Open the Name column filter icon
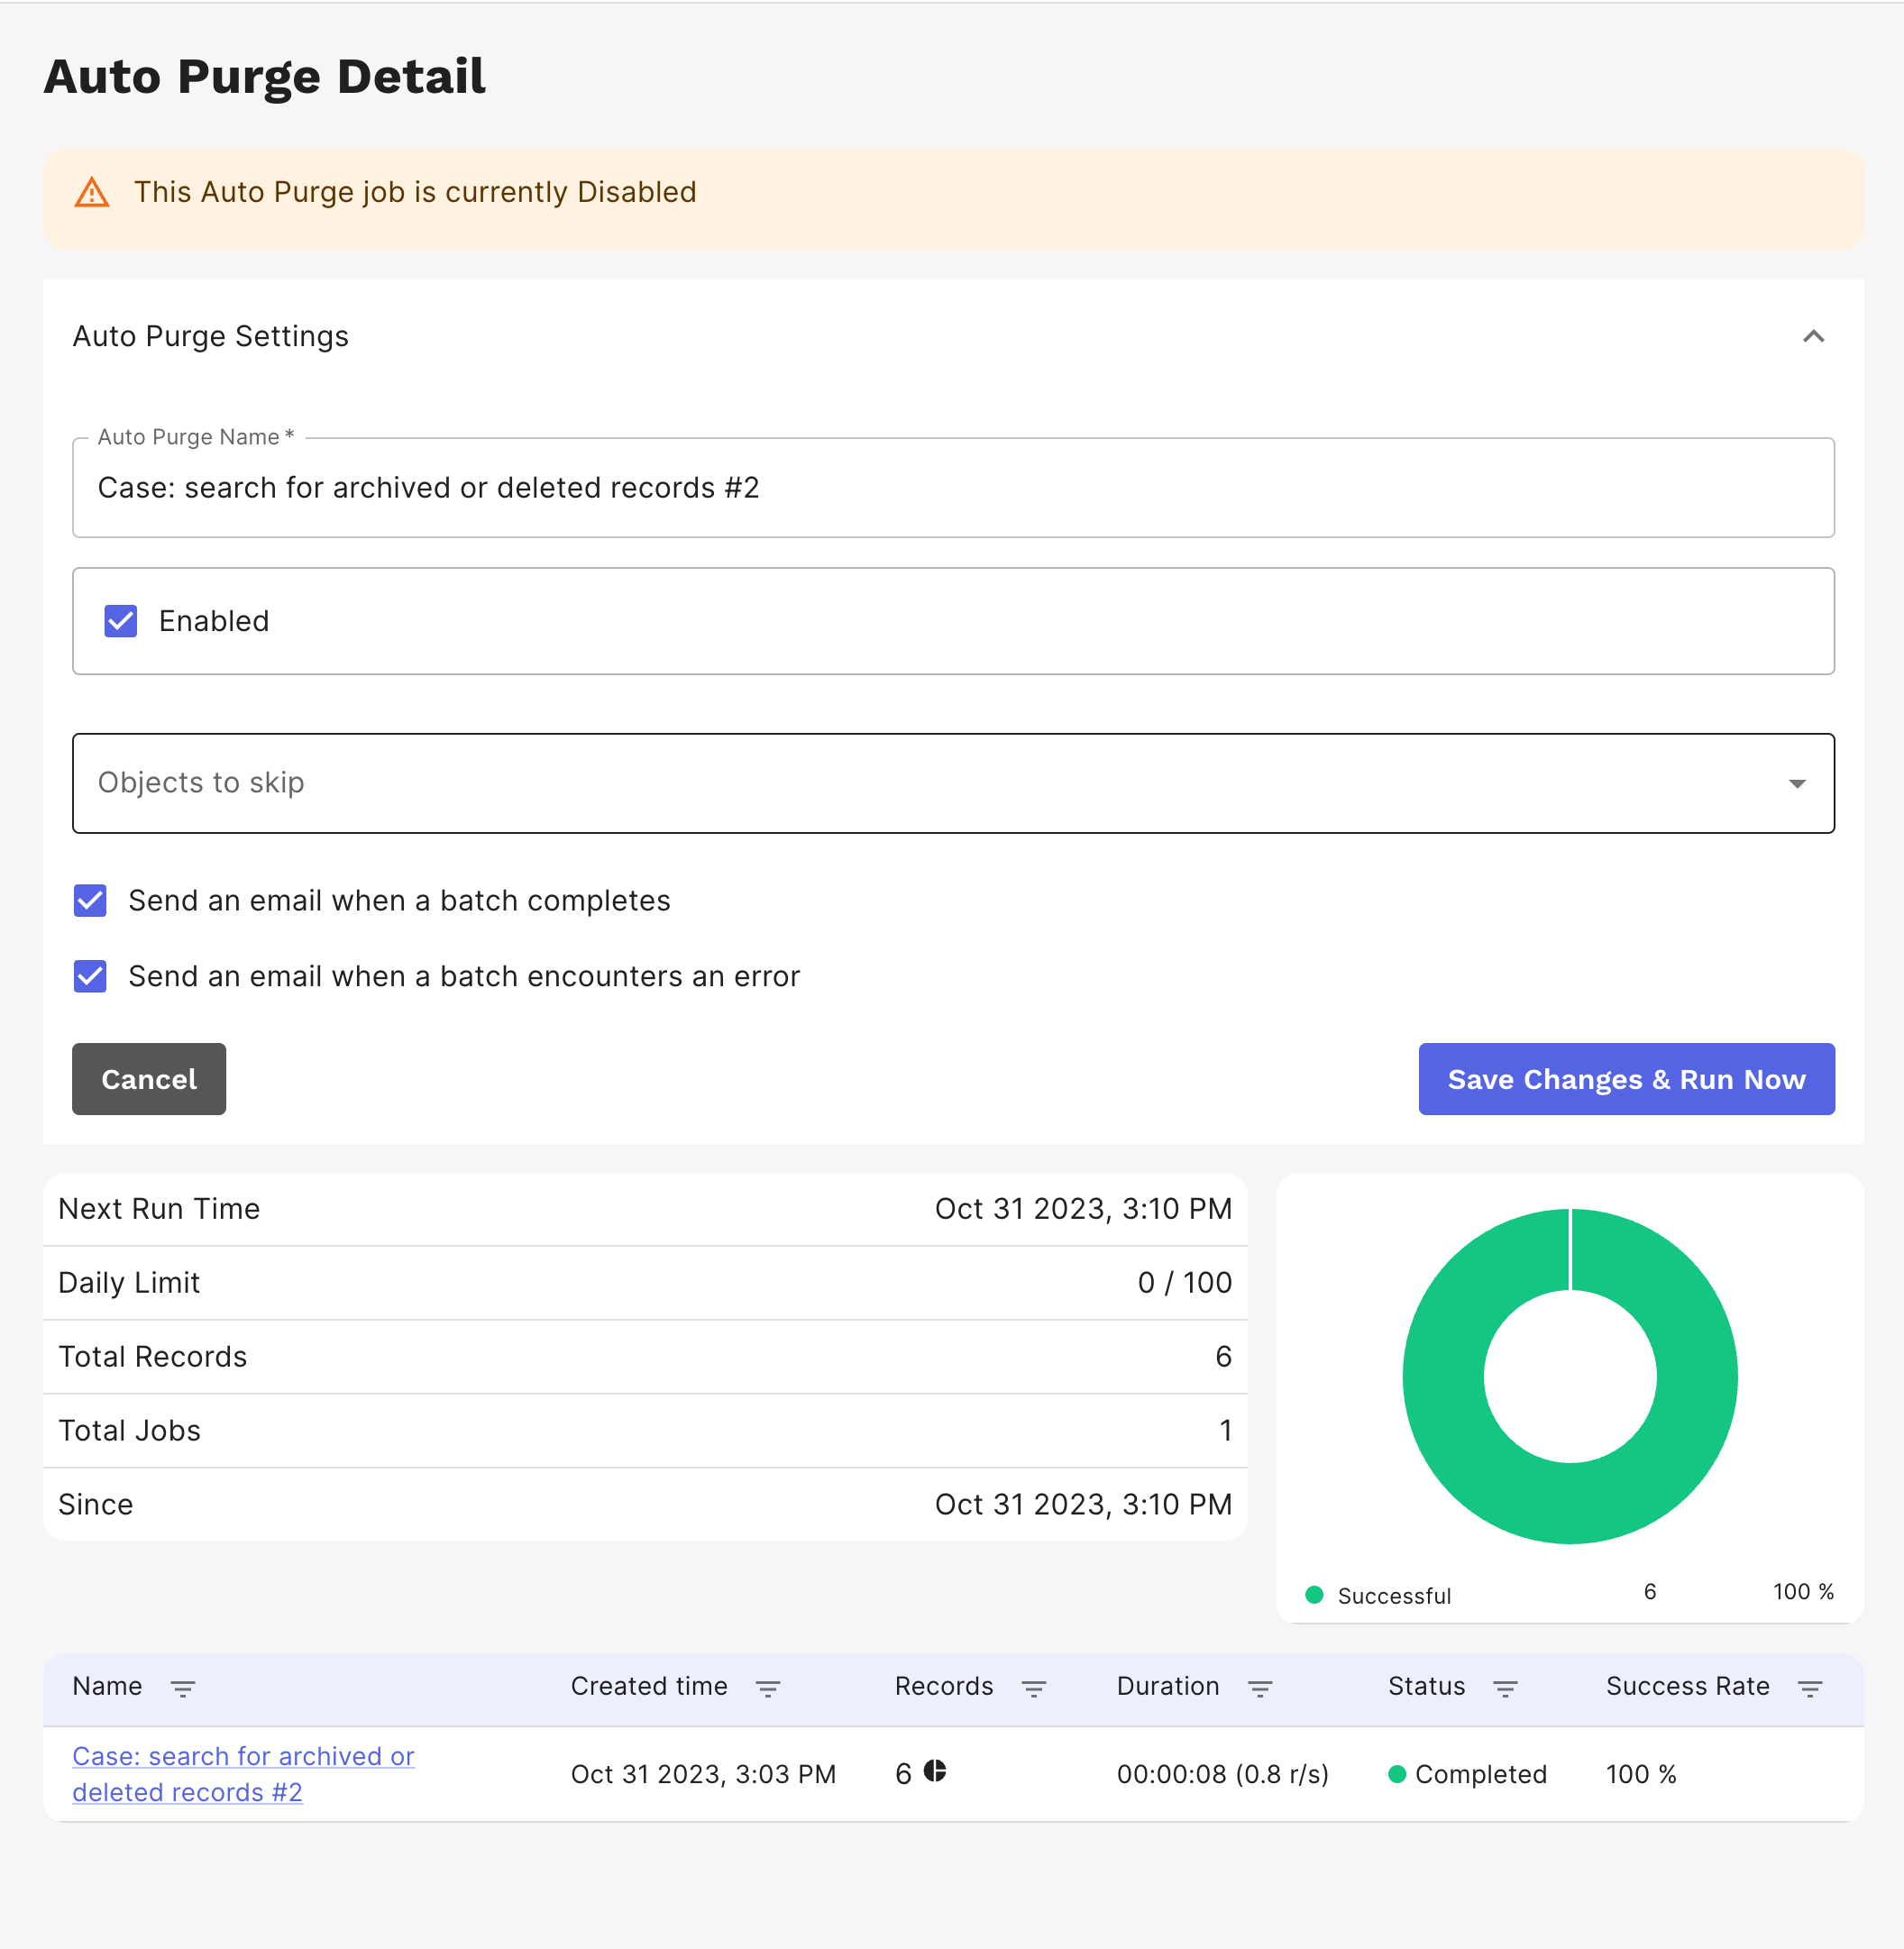1904x1949 pixels. tap(182, 1688)
